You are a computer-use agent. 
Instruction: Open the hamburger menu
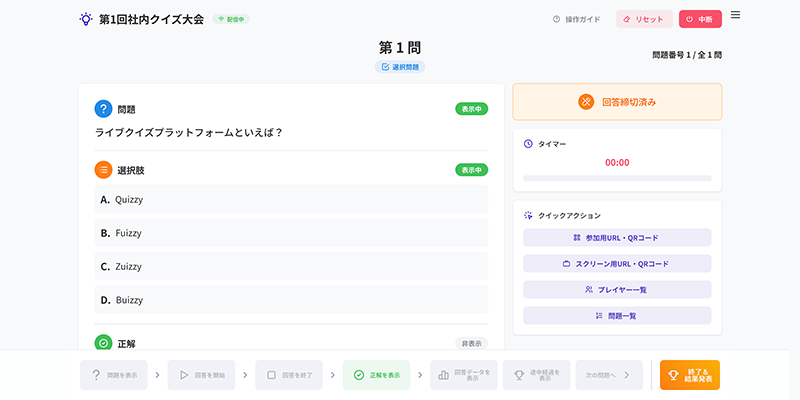735,15
